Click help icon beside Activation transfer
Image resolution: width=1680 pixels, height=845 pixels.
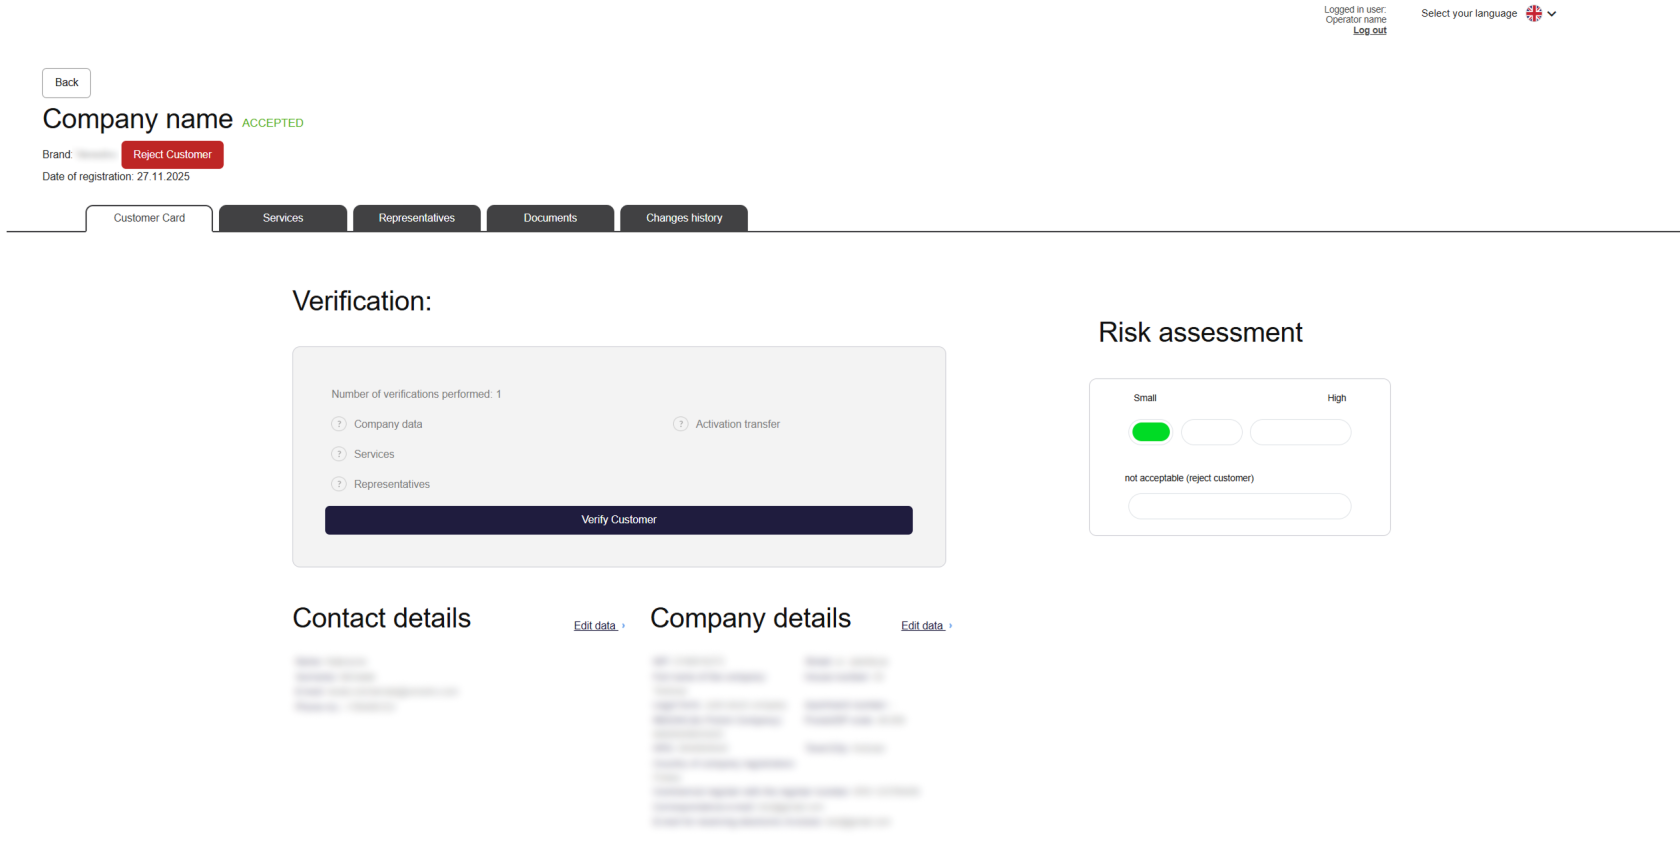point(681,424)
